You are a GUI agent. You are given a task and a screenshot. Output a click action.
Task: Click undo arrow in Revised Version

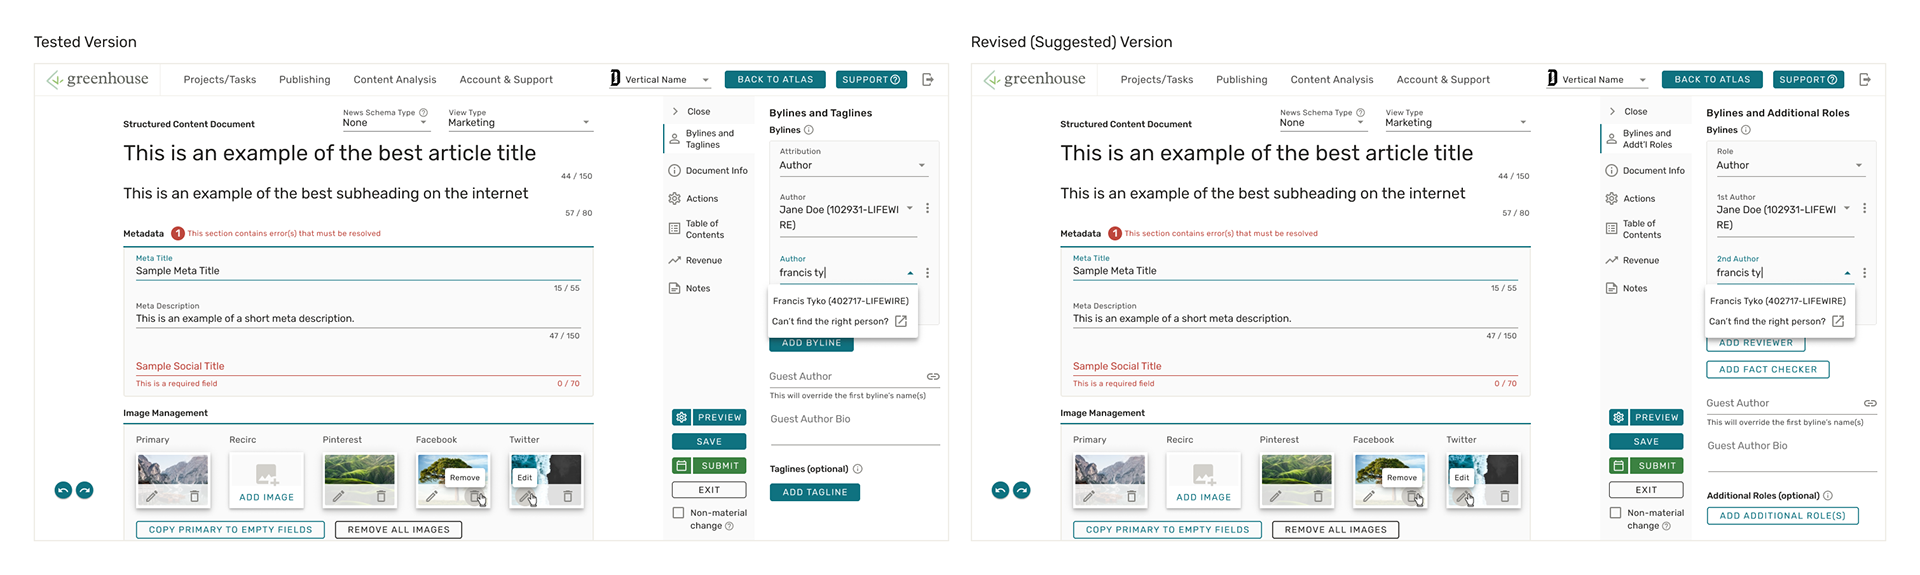pos(1000,490)
